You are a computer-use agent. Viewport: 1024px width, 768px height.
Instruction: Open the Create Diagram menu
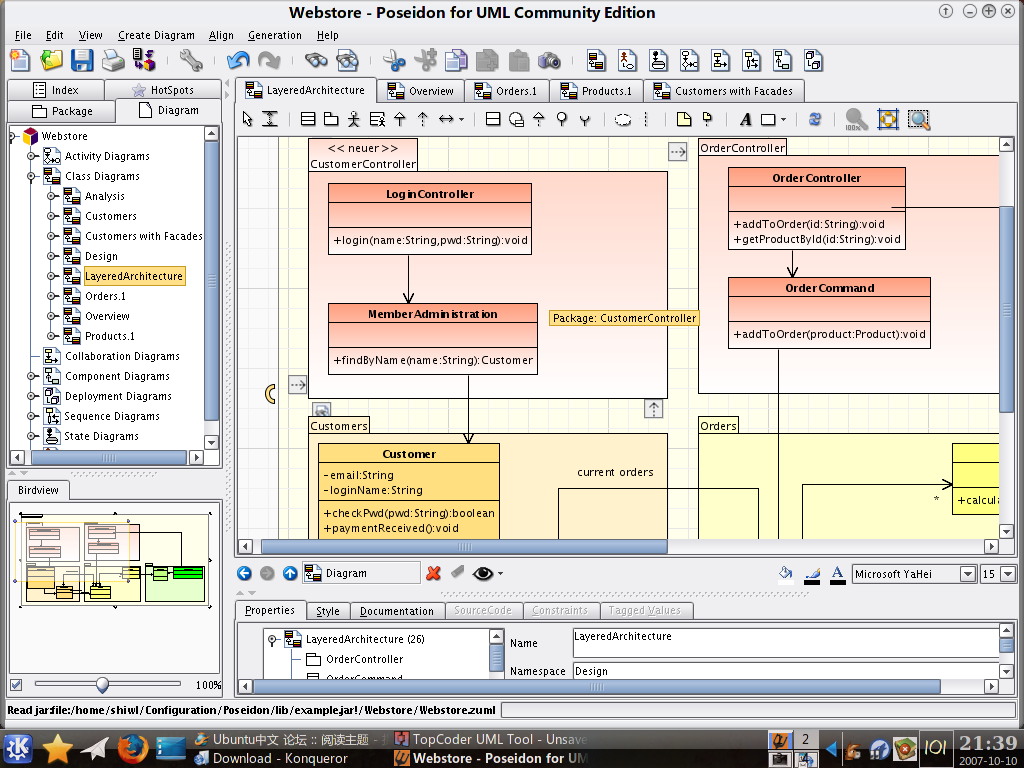pos(156,35)
